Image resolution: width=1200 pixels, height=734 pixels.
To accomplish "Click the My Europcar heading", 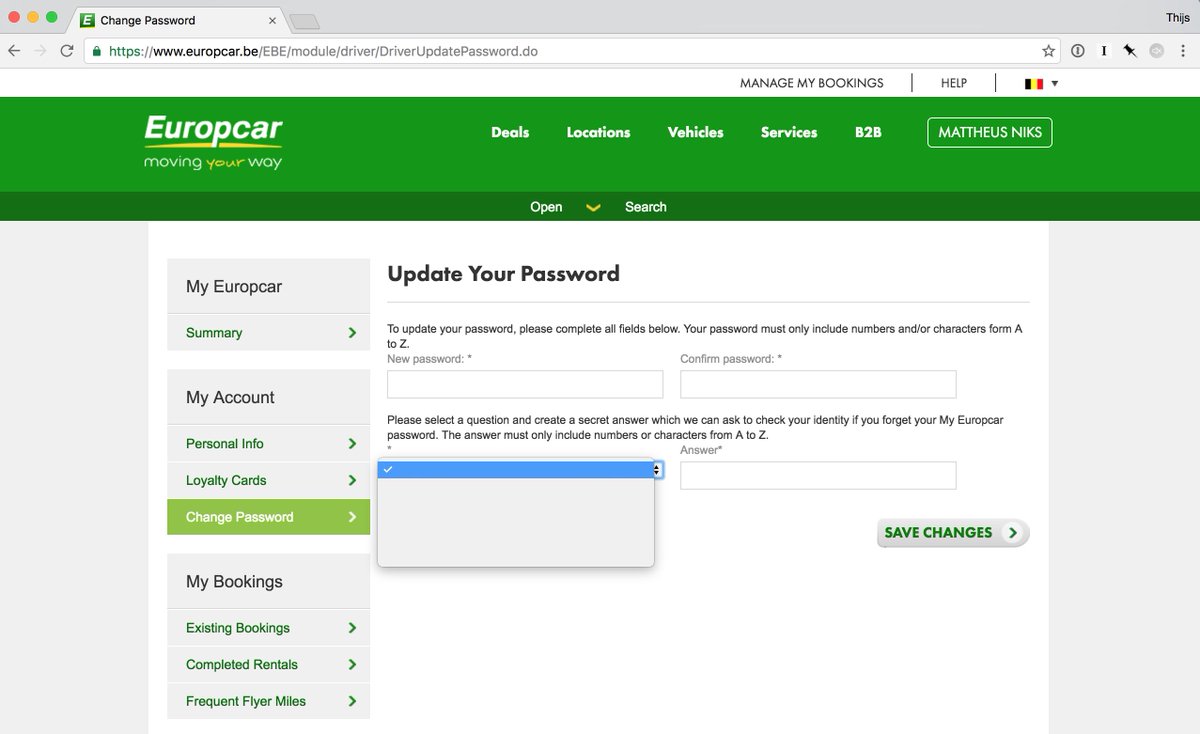I will [x=234, y=287].
